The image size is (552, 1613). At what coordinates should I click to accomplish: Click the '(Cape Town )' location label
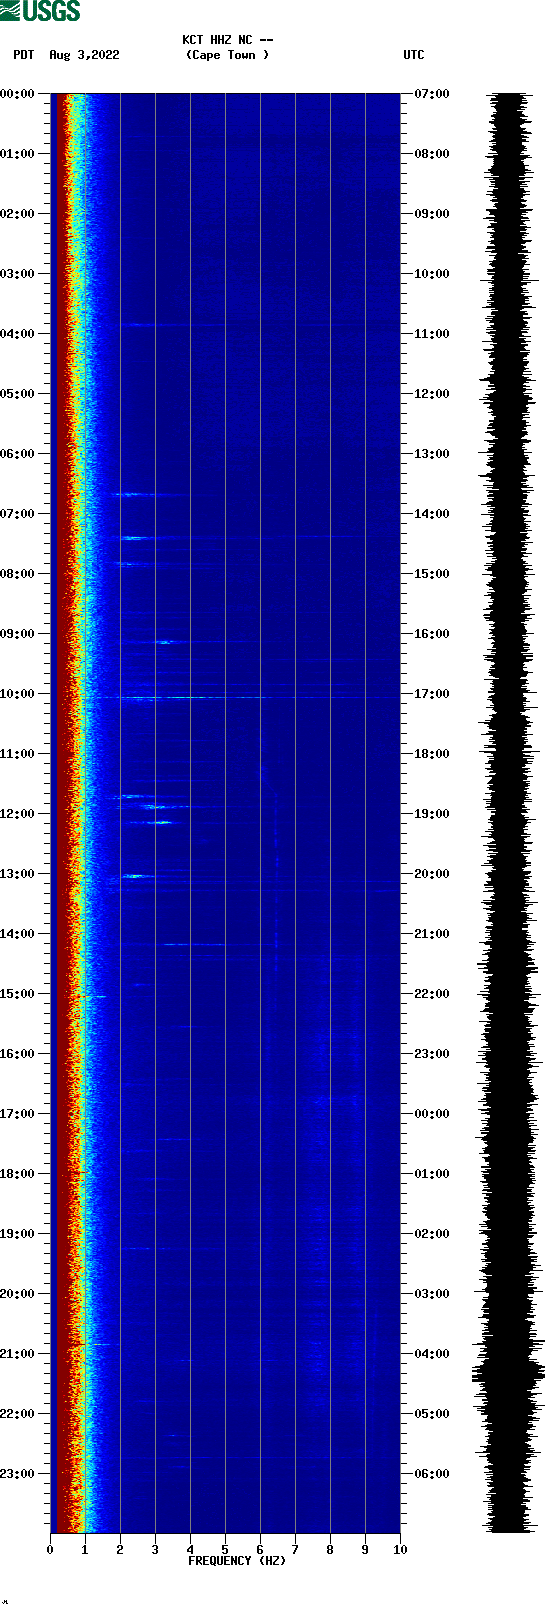pyautogui.click(x=227, y=55)
